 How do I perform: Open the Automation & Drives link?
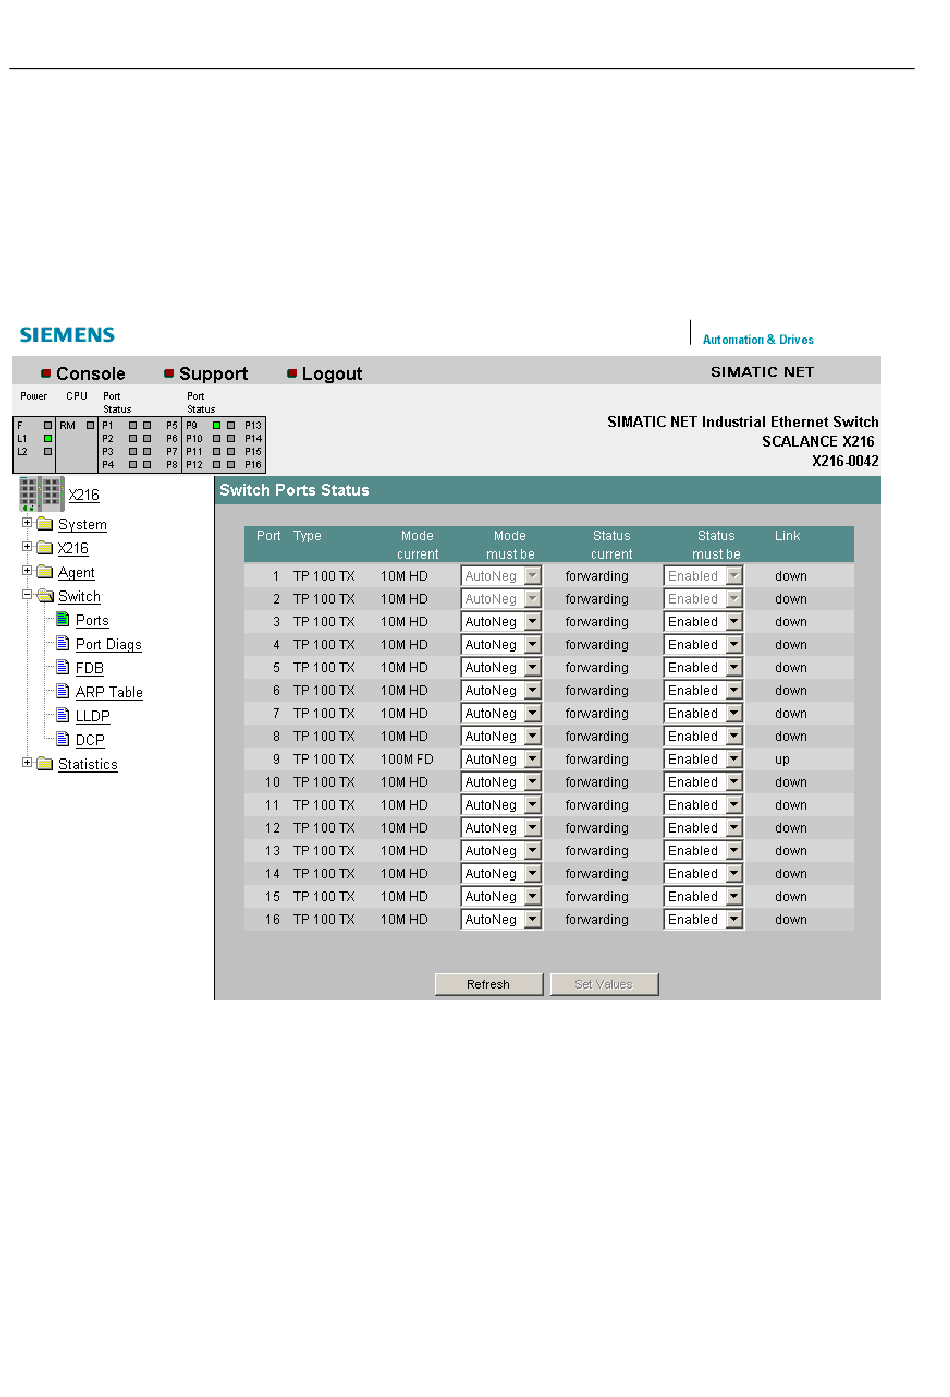pos(758,340)
